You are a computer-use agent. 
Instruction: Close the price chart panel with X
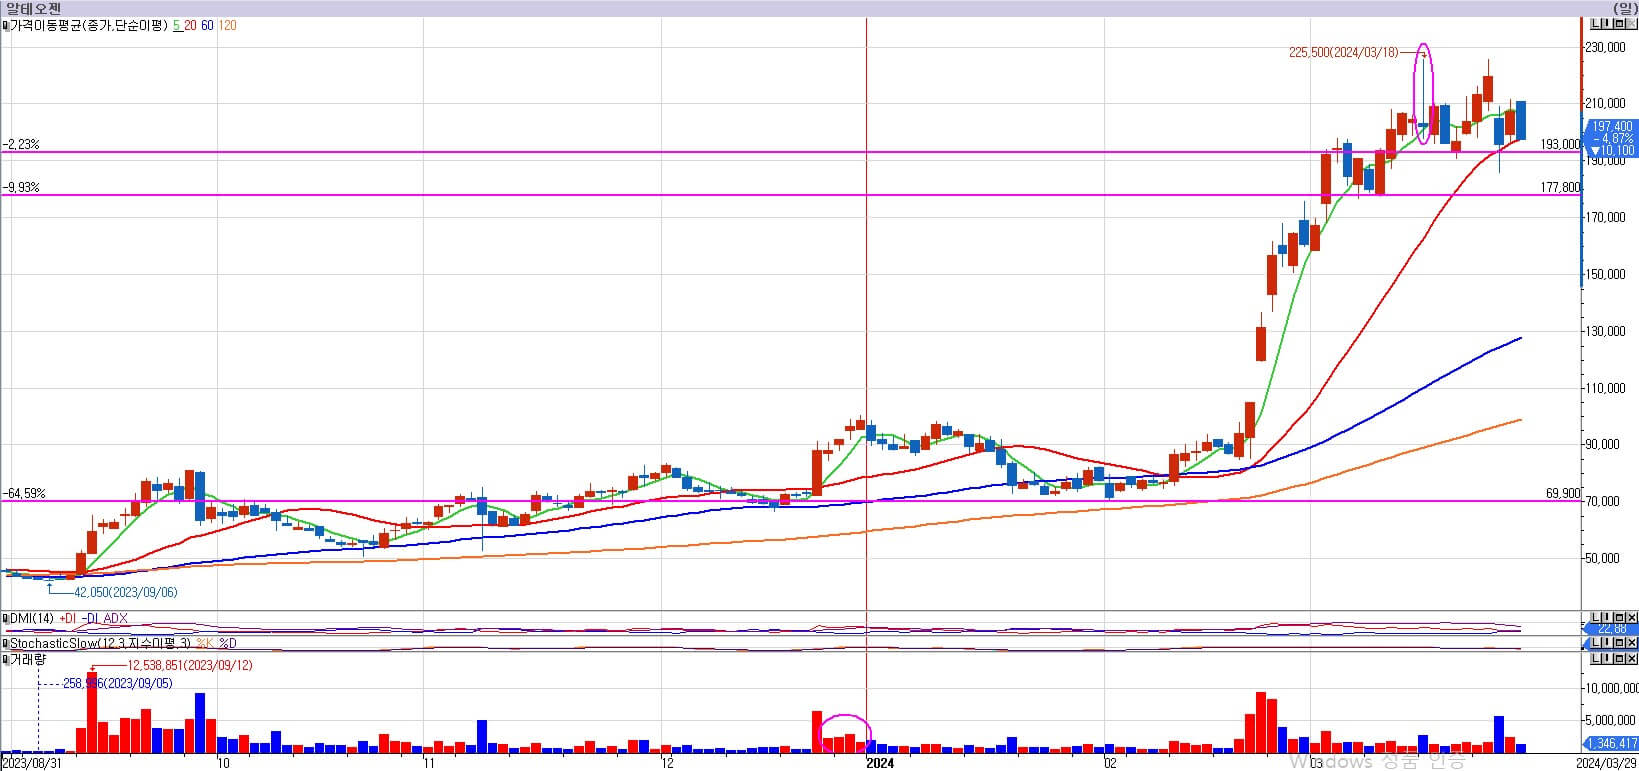[x=1632, y=23]
